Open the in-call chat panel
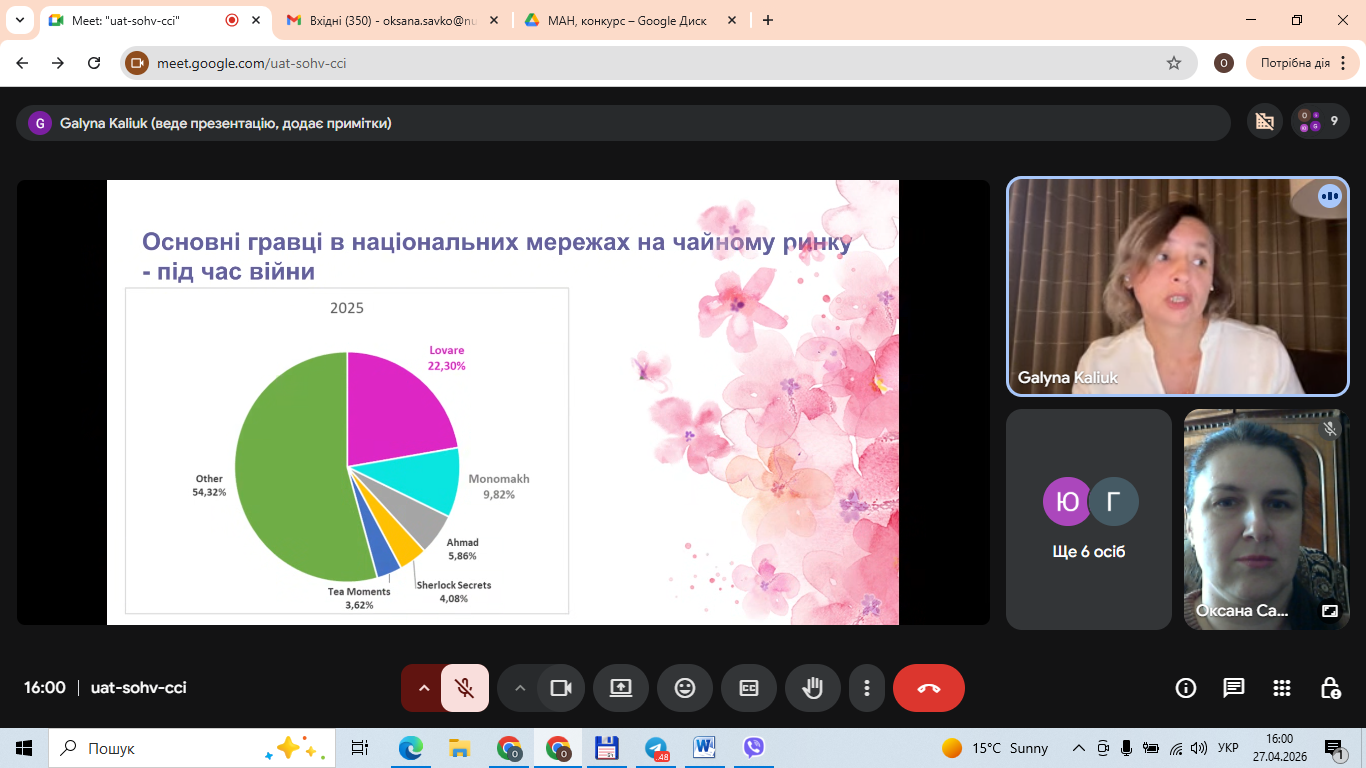 tap(1234, 688)
